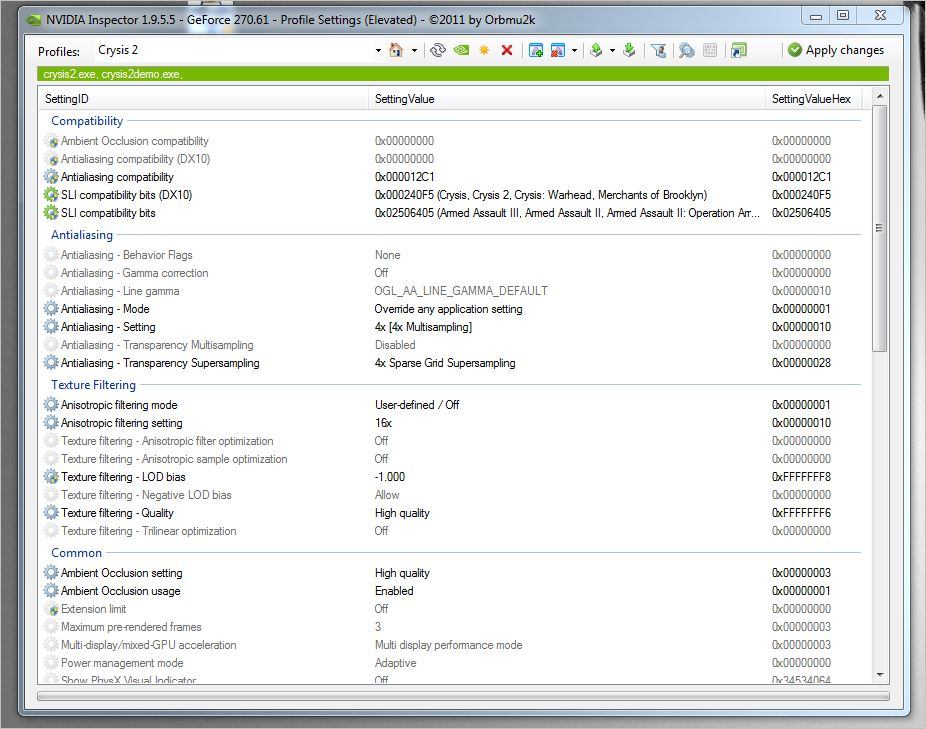Select the Maximum pre-rendered frames row
Viewport: 926px width, 729px height.
coord(452,627)
